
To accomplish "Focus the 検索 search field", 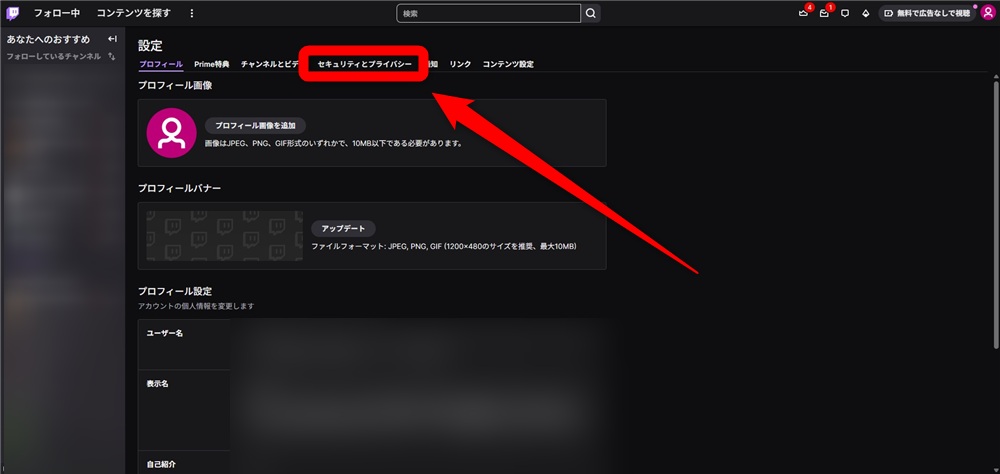I will [489, 13].
